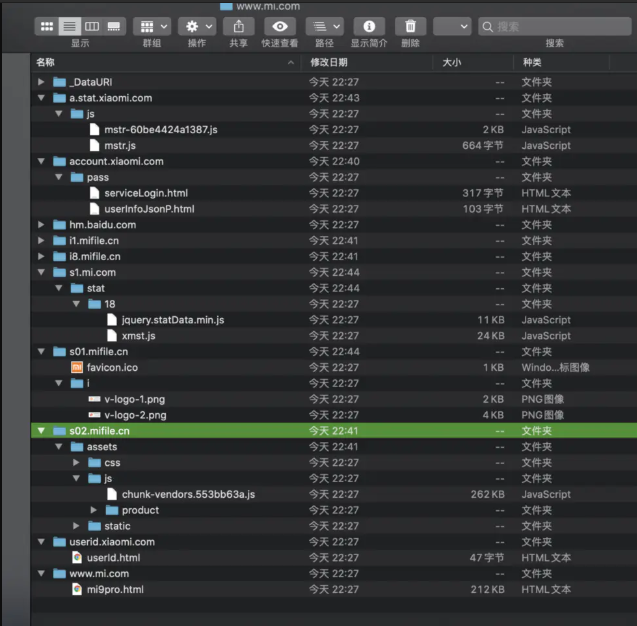
Task: Collapse the s02.mifile.cn folder
Action: (x=41, y=431)
